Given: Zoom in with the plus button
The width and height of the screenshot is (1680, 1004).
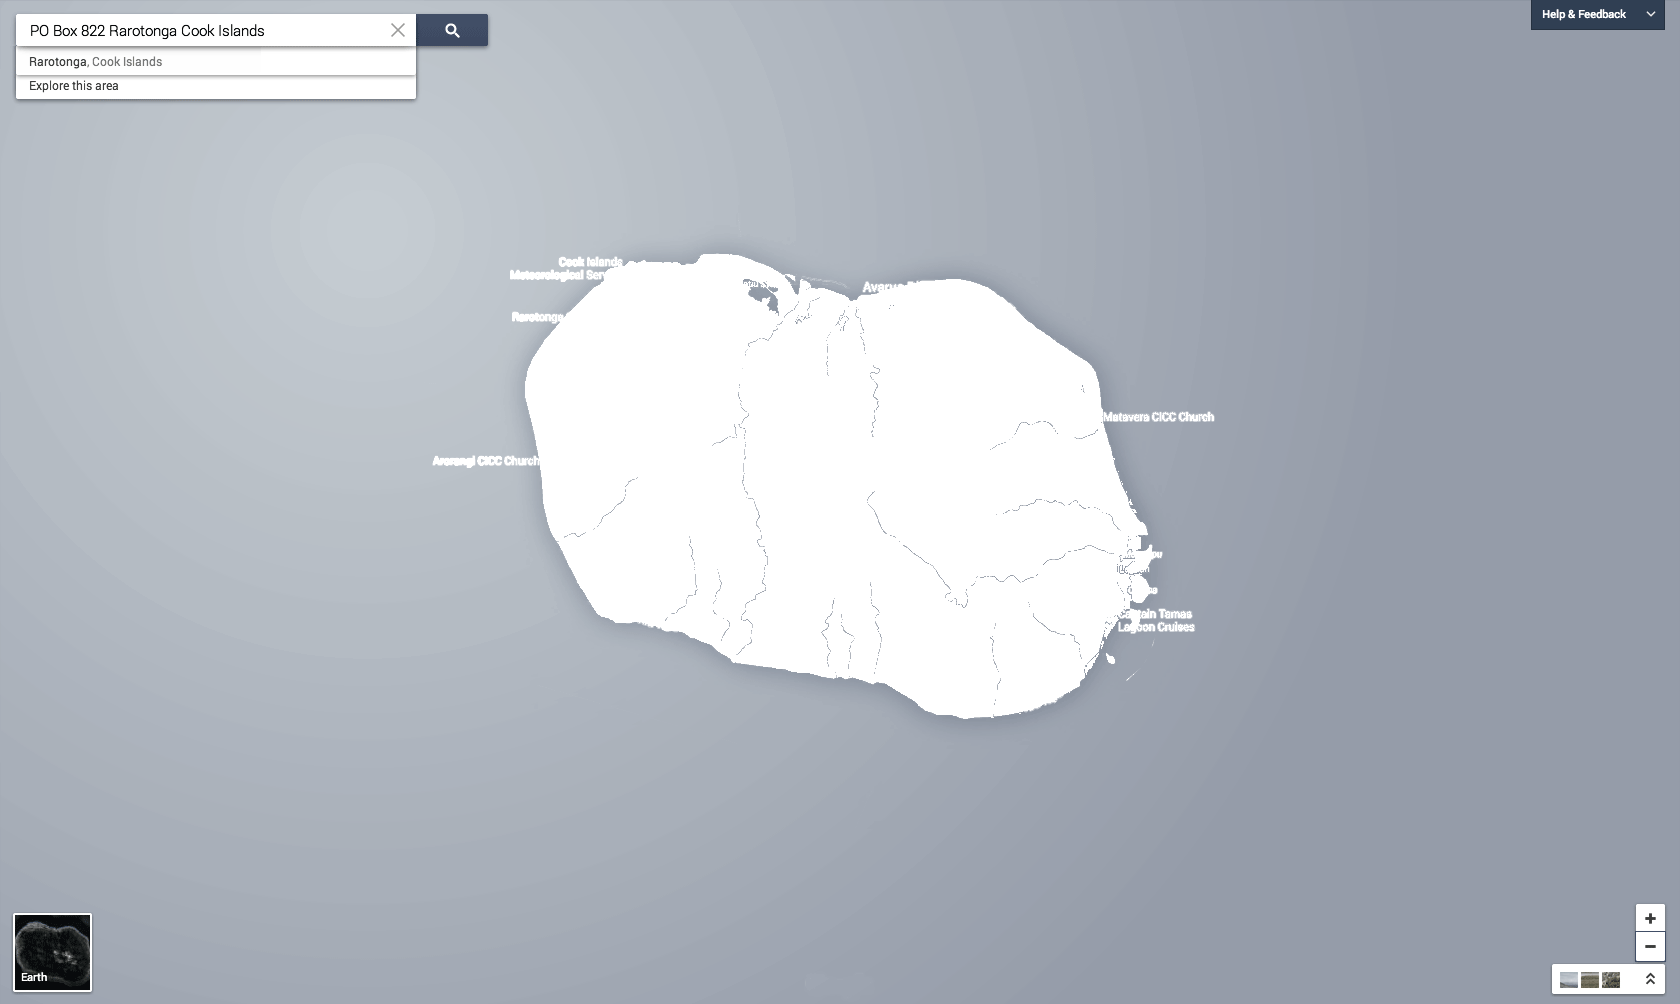Looking at the screenshot, I should [1650, 918].
